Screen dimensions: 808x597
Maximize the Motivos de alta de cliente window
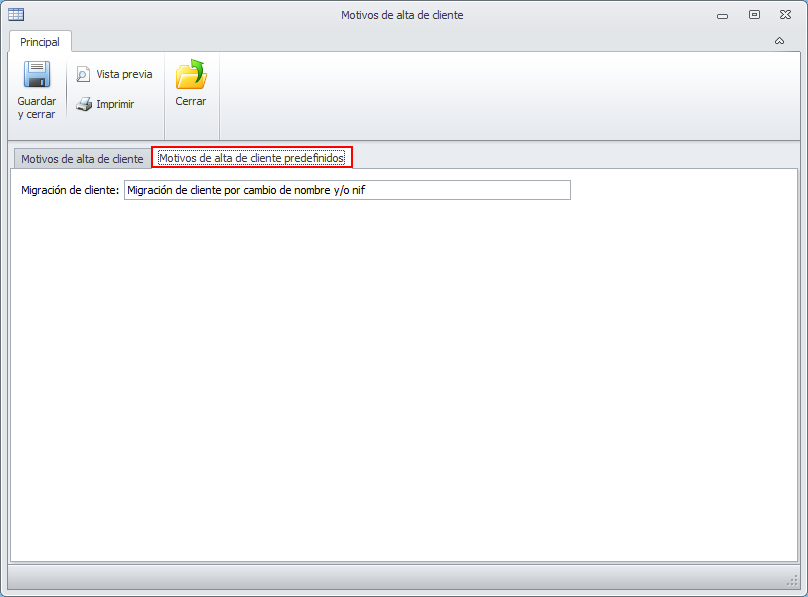[x=754, y=15]
